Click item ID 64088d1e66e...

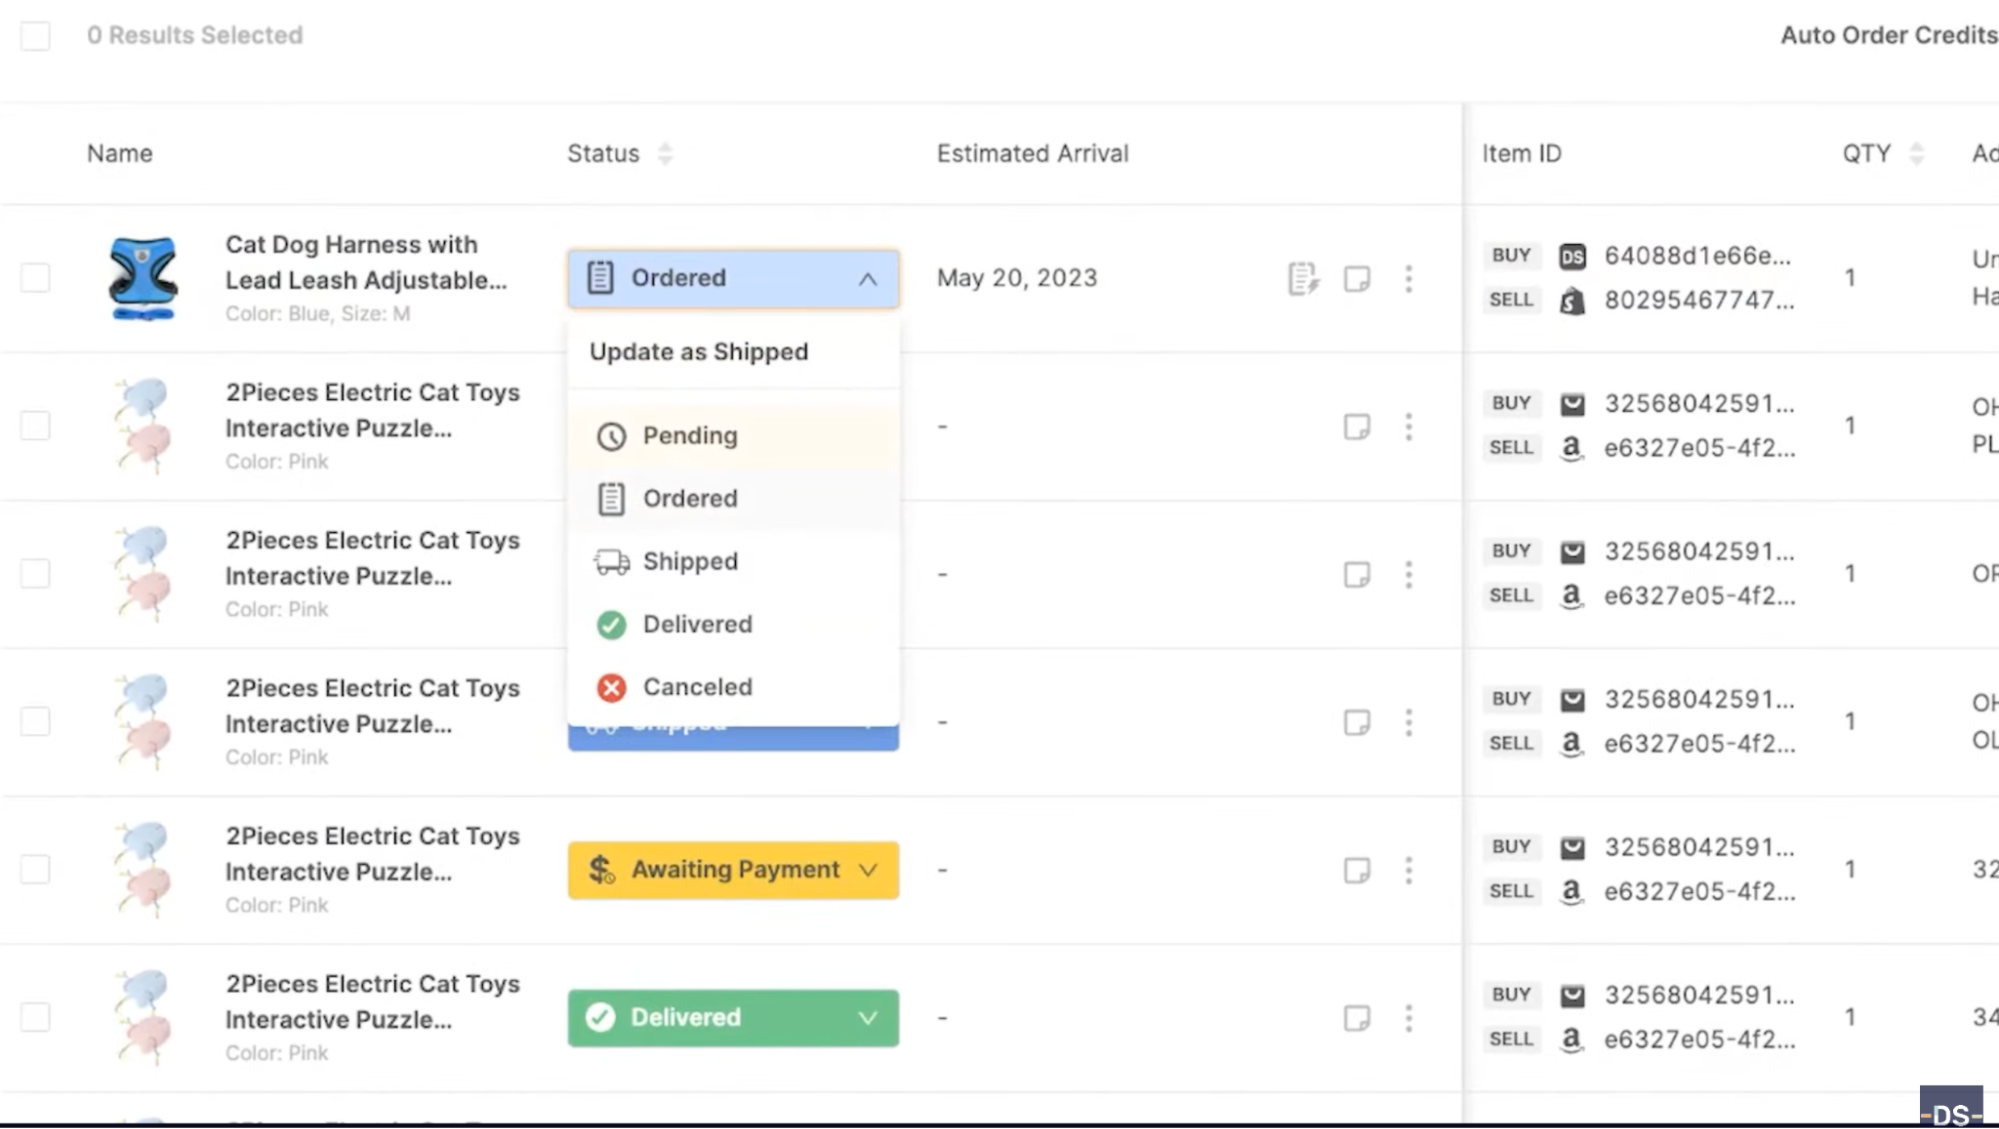point(1698,256)
